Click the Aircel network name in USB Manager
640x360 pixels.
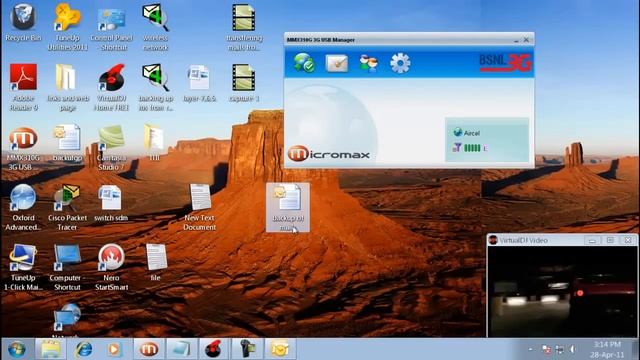[472, 133]
